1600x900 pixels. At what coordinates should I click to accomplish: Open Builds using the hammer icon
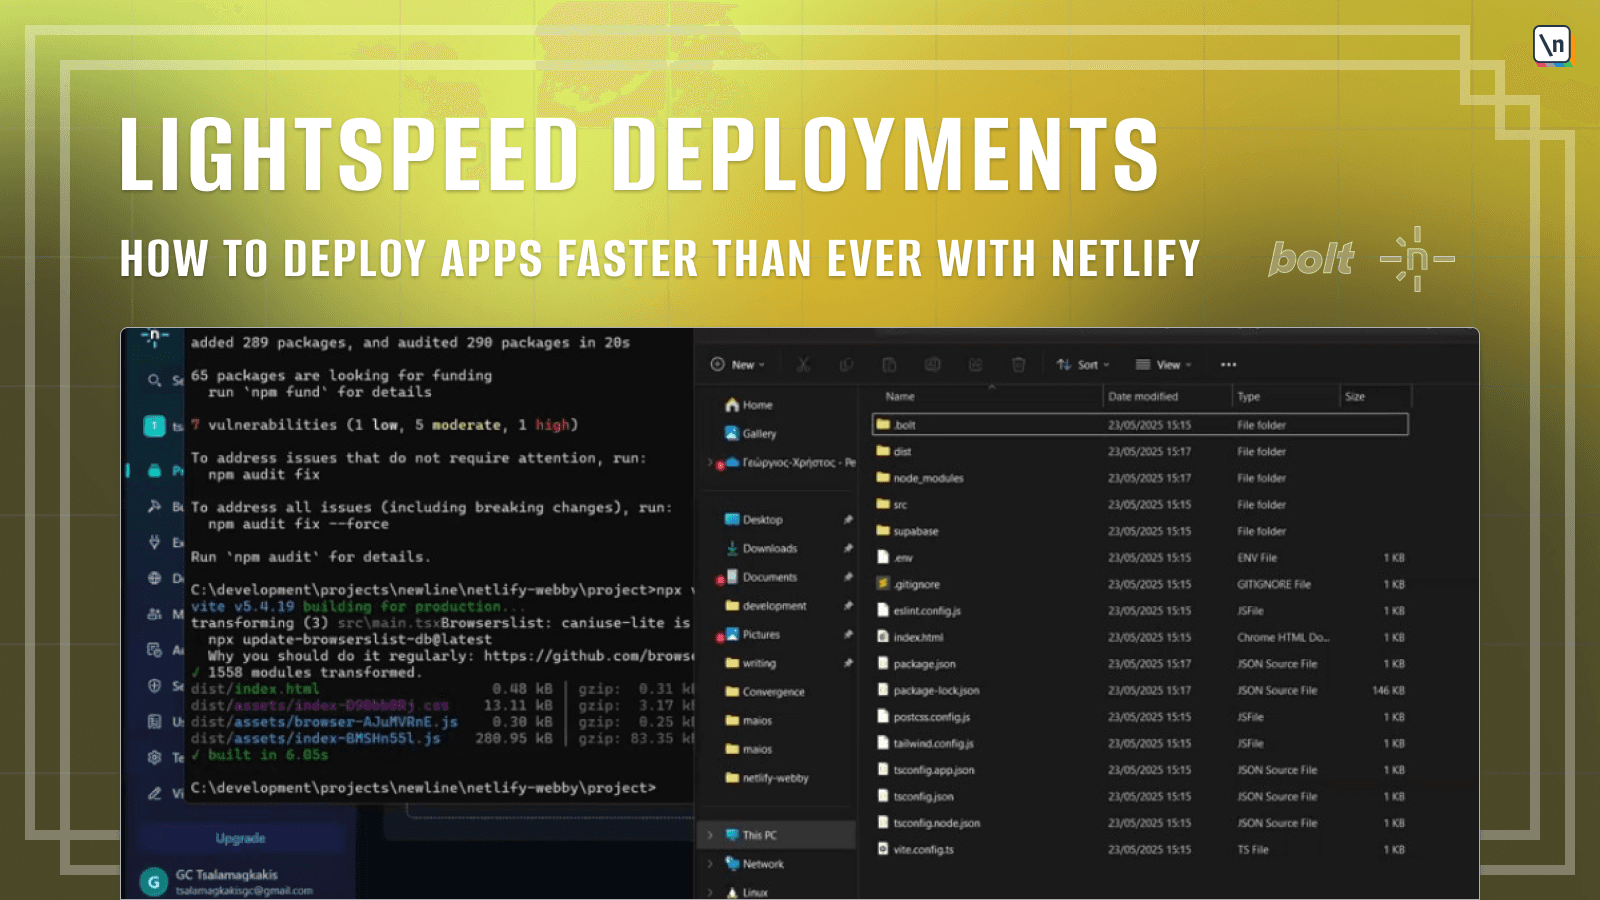(x=154, y=506)
